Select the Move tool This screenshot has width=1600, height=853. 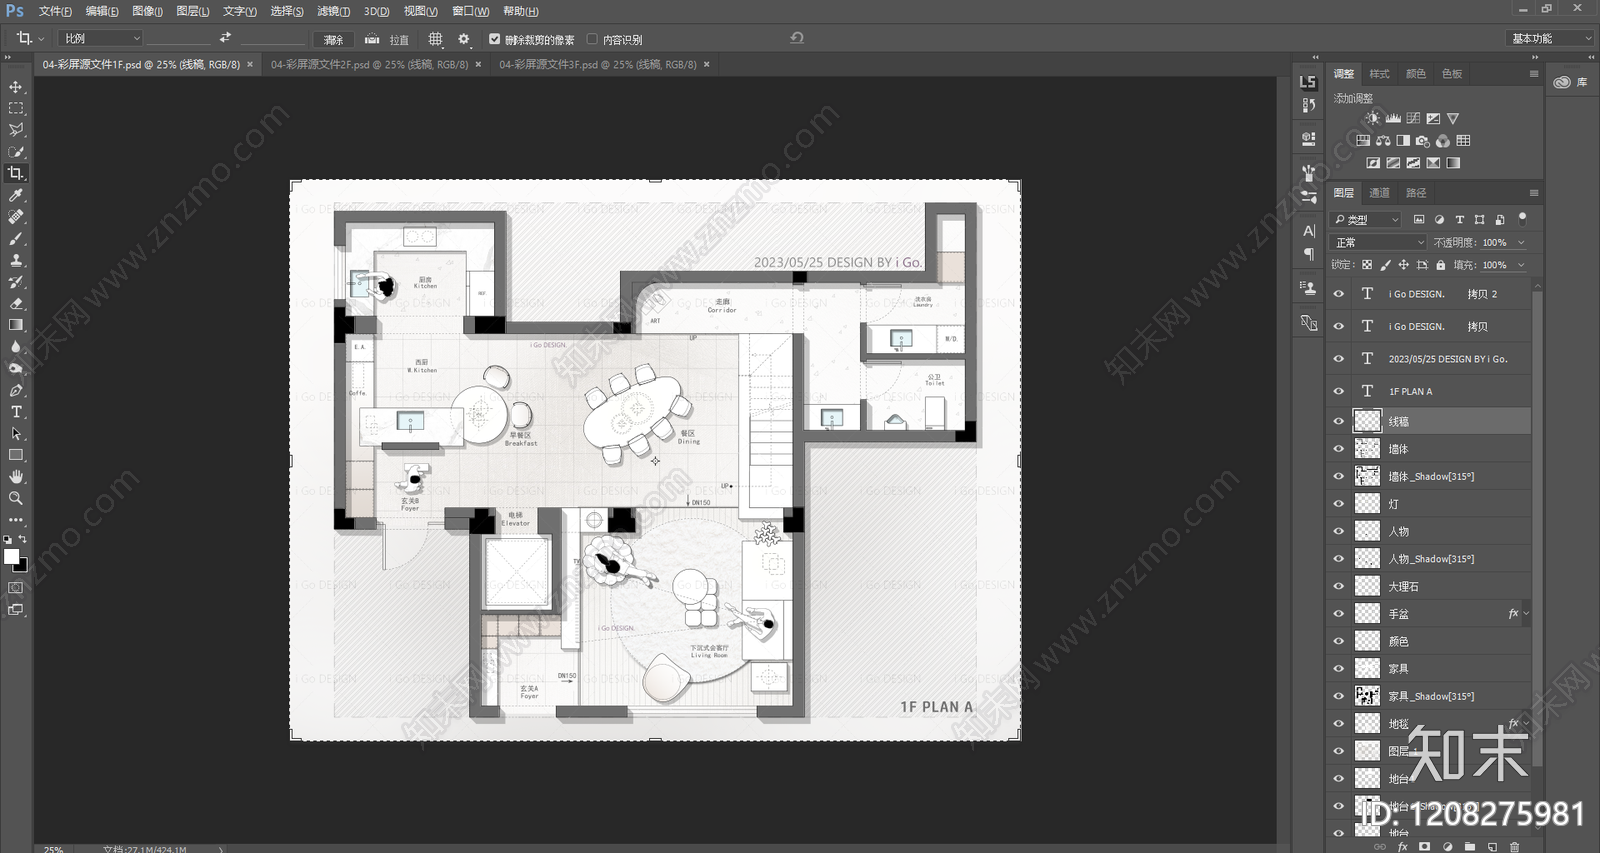tap(16, 87)
